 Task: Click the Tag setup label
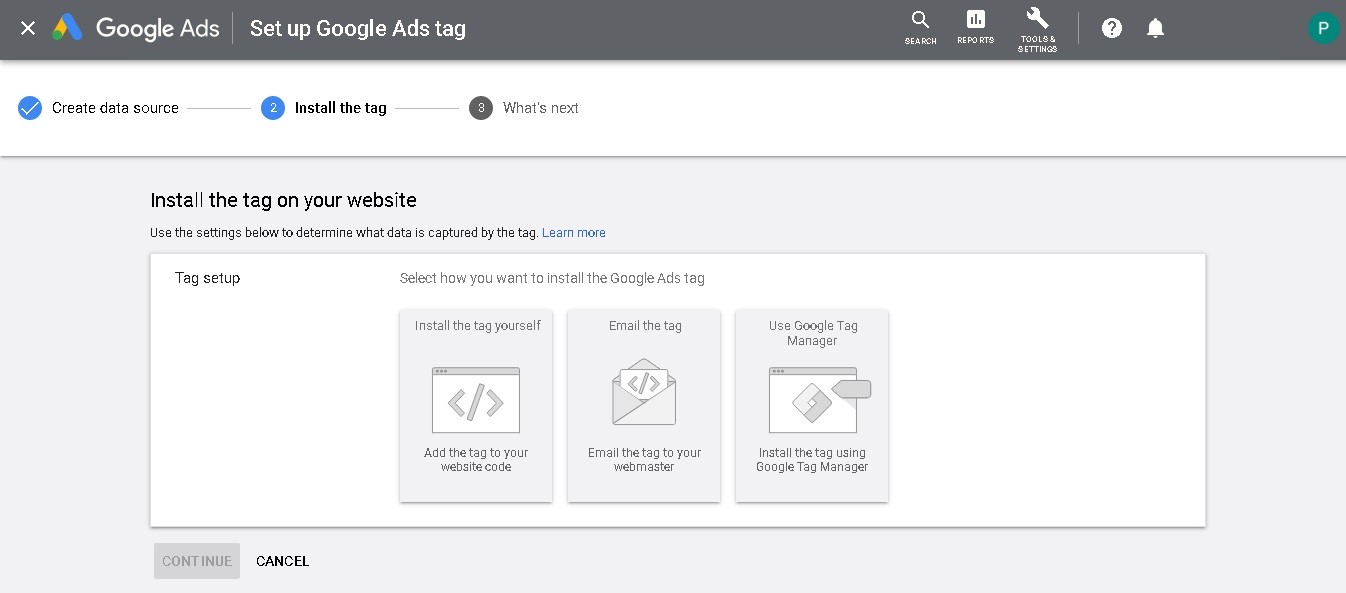coord(207,278)
